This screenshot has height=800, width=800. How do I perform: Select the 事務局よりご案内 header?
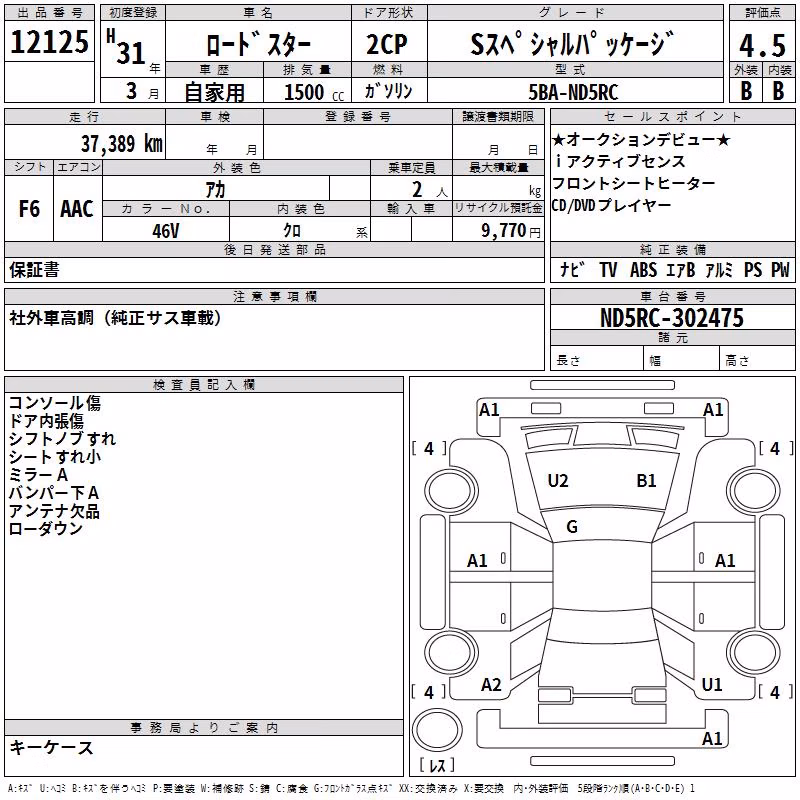click(204, 728)
